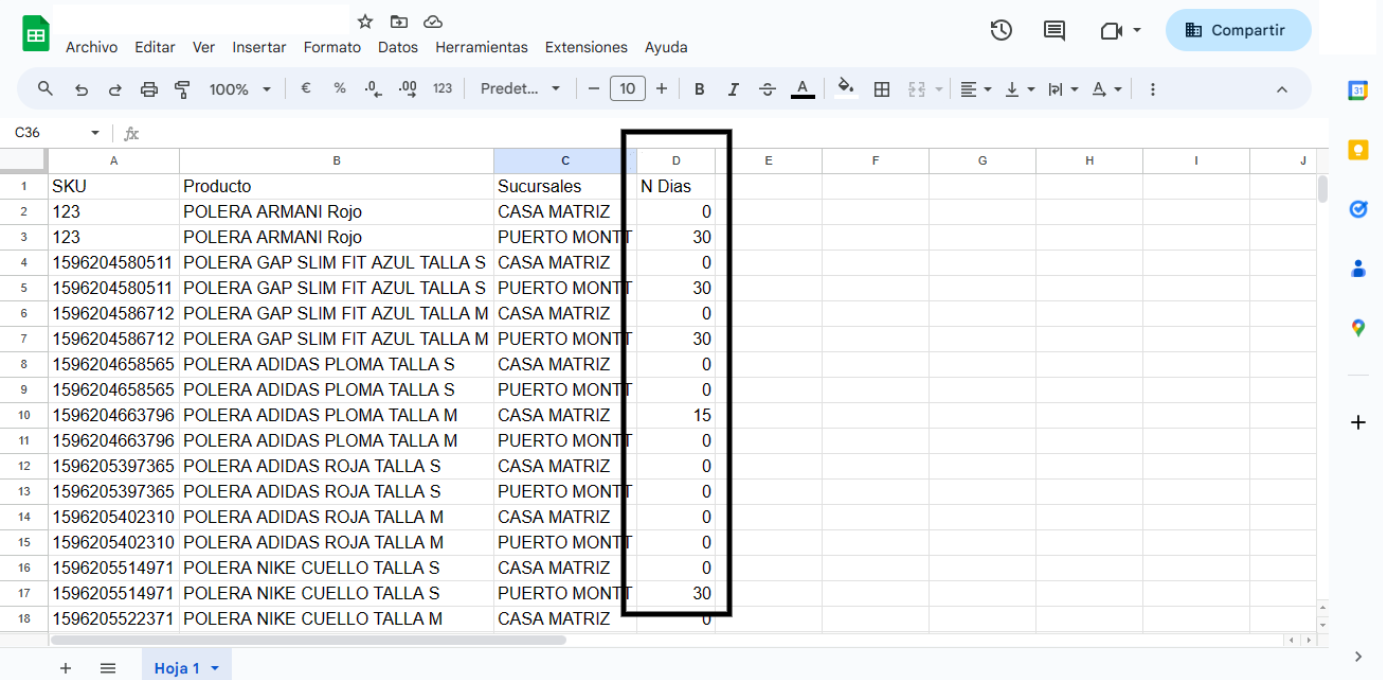Open text rotation dropdown
The image size is (1383, 680).
coord(1106,89)
